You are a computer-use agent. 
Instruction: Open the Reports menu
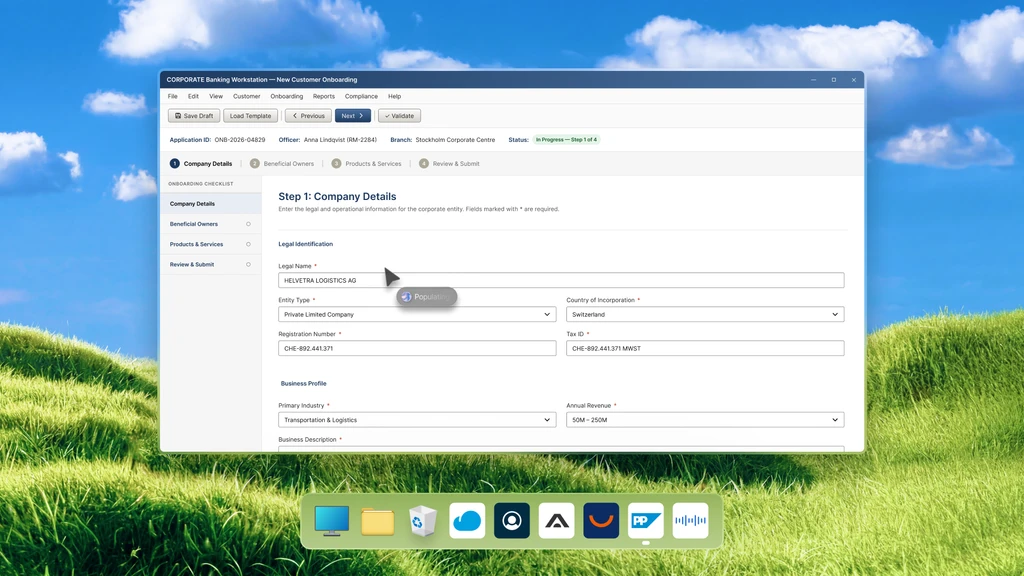pos(324,96)
